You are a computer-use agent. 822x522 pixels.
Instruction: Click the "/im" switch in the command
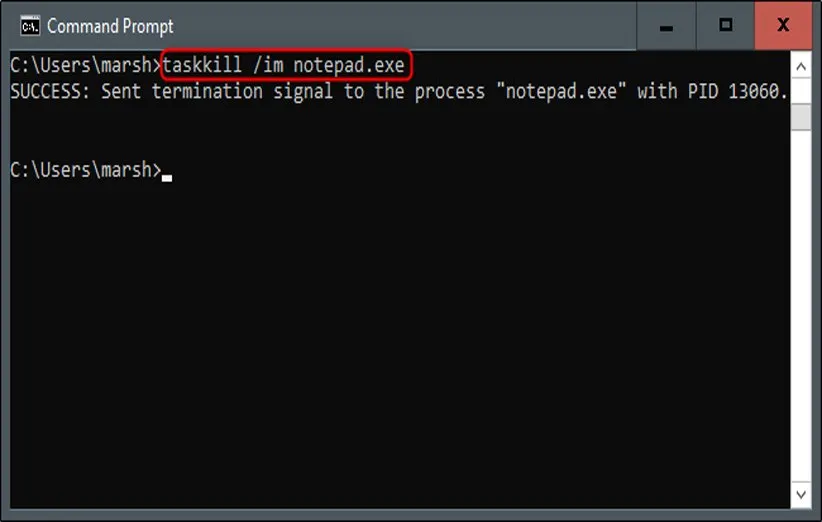267,65
